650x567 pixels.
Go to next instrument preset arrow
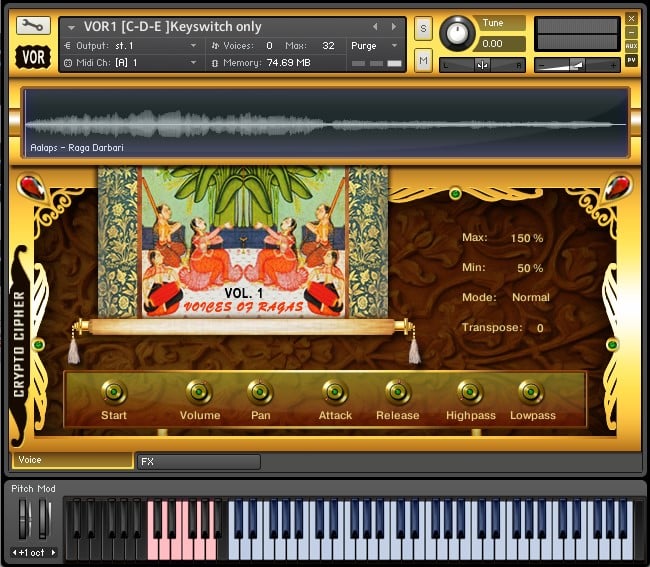[x=394, y=27]
